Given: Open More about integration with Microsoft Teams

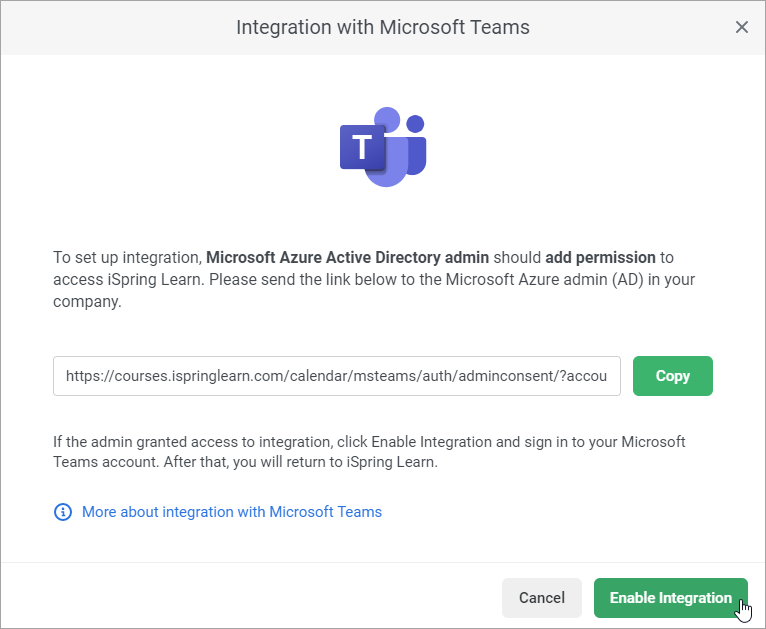Looking at the screenshot, I should point(231,512).
